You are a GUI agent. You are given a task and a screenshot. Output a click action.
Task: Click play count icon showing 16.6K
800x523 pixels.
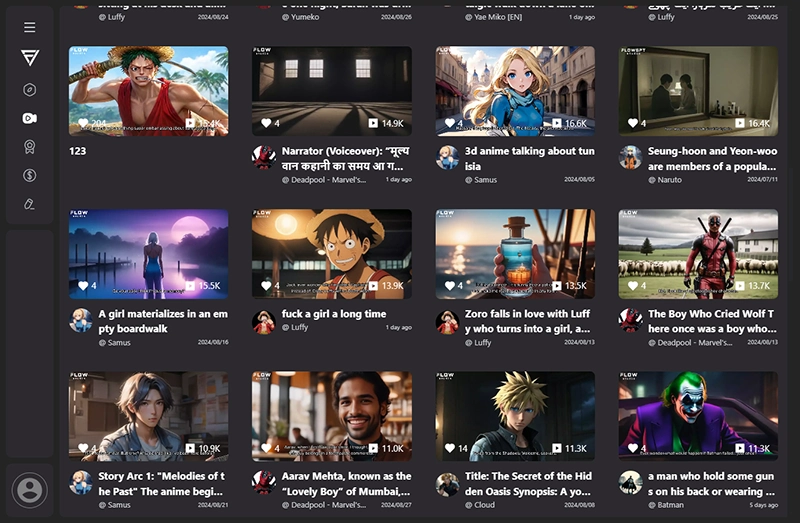tap(557, 123)
